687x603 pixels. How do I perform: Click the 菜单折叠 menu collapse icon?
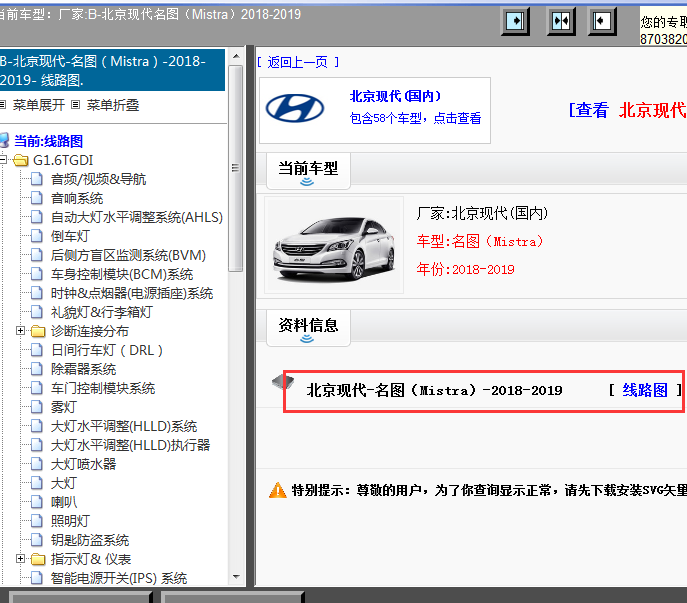click(x=76, y=105)
